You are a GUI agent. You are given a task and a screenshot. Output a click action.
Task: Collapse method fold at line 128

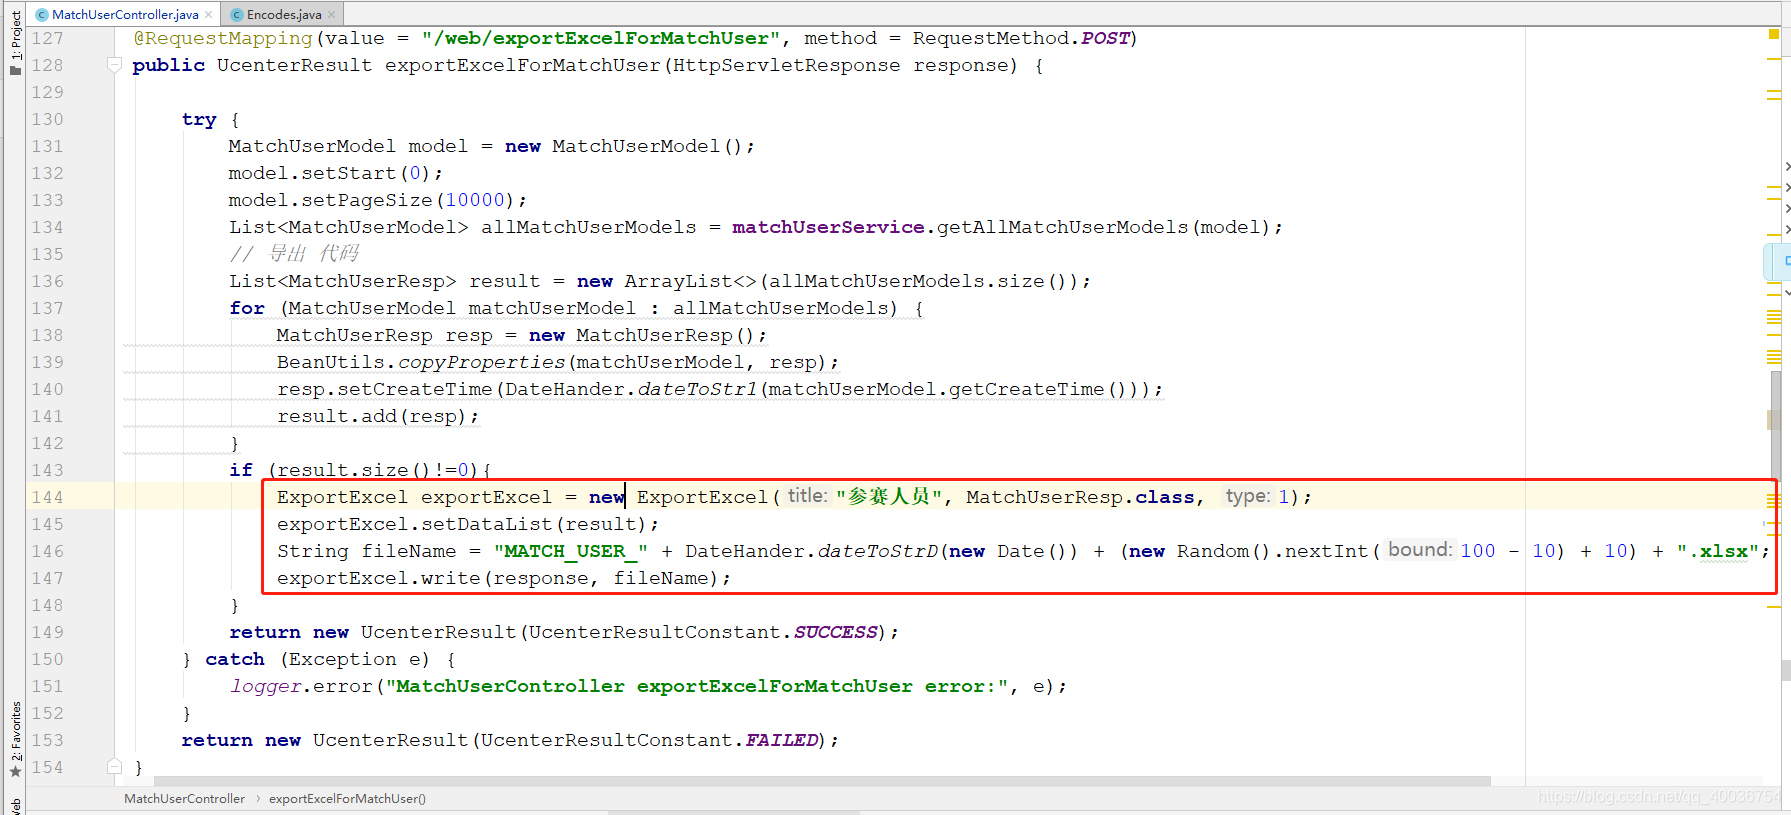coord(114,65)
